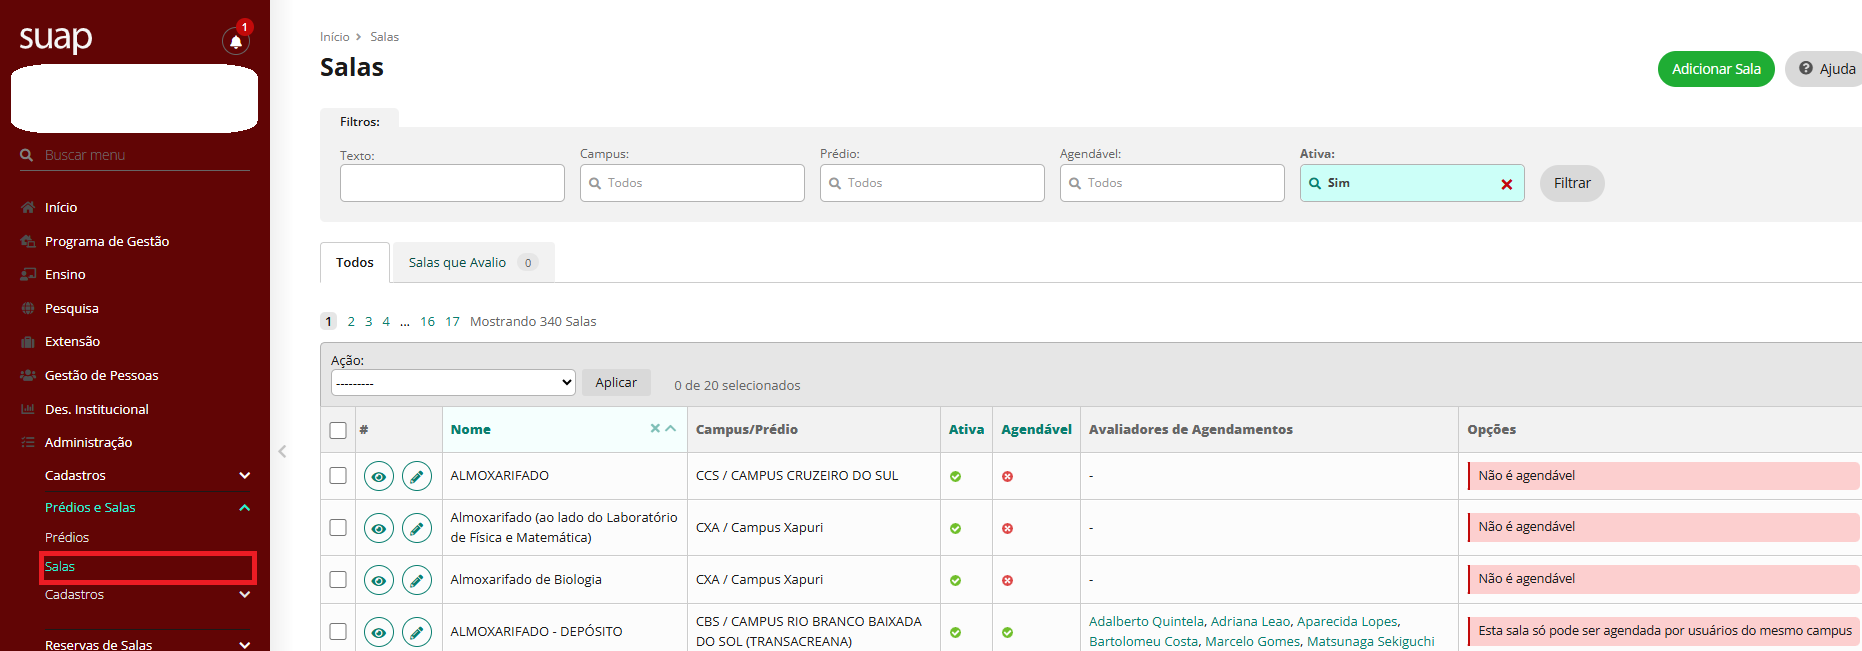
Task: Expand the Cadastros submenu under Administração
Action: [x=244, y=476]
